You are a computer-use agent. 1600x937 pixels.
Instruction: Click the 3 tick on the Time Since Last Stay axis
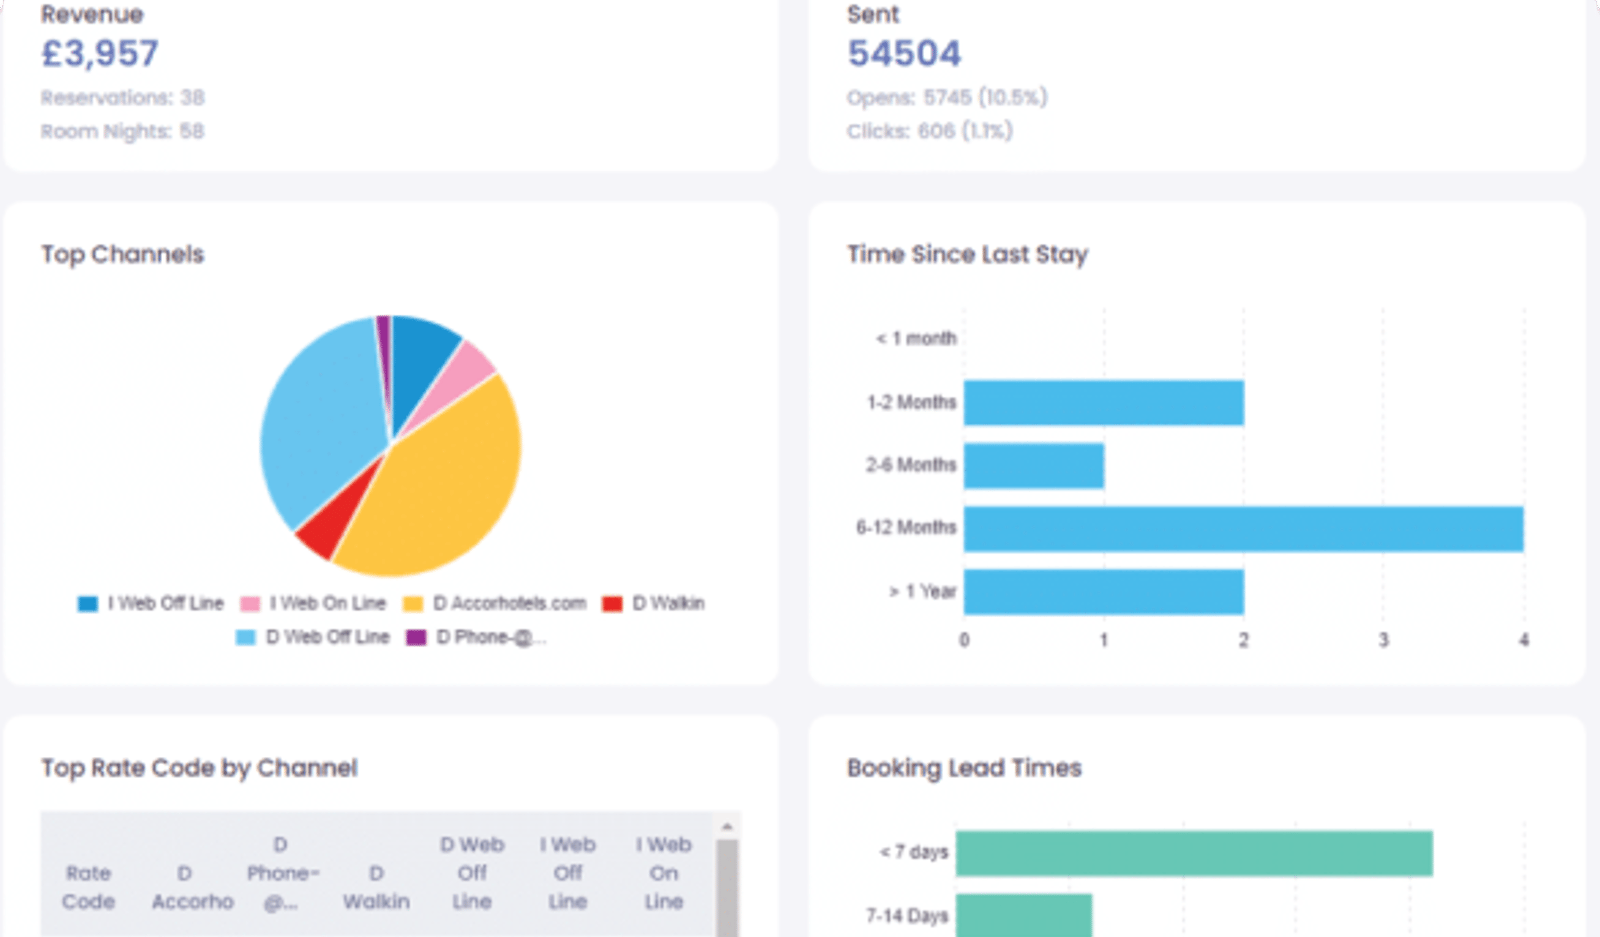pyautogui.click(x=1384, y=640)
